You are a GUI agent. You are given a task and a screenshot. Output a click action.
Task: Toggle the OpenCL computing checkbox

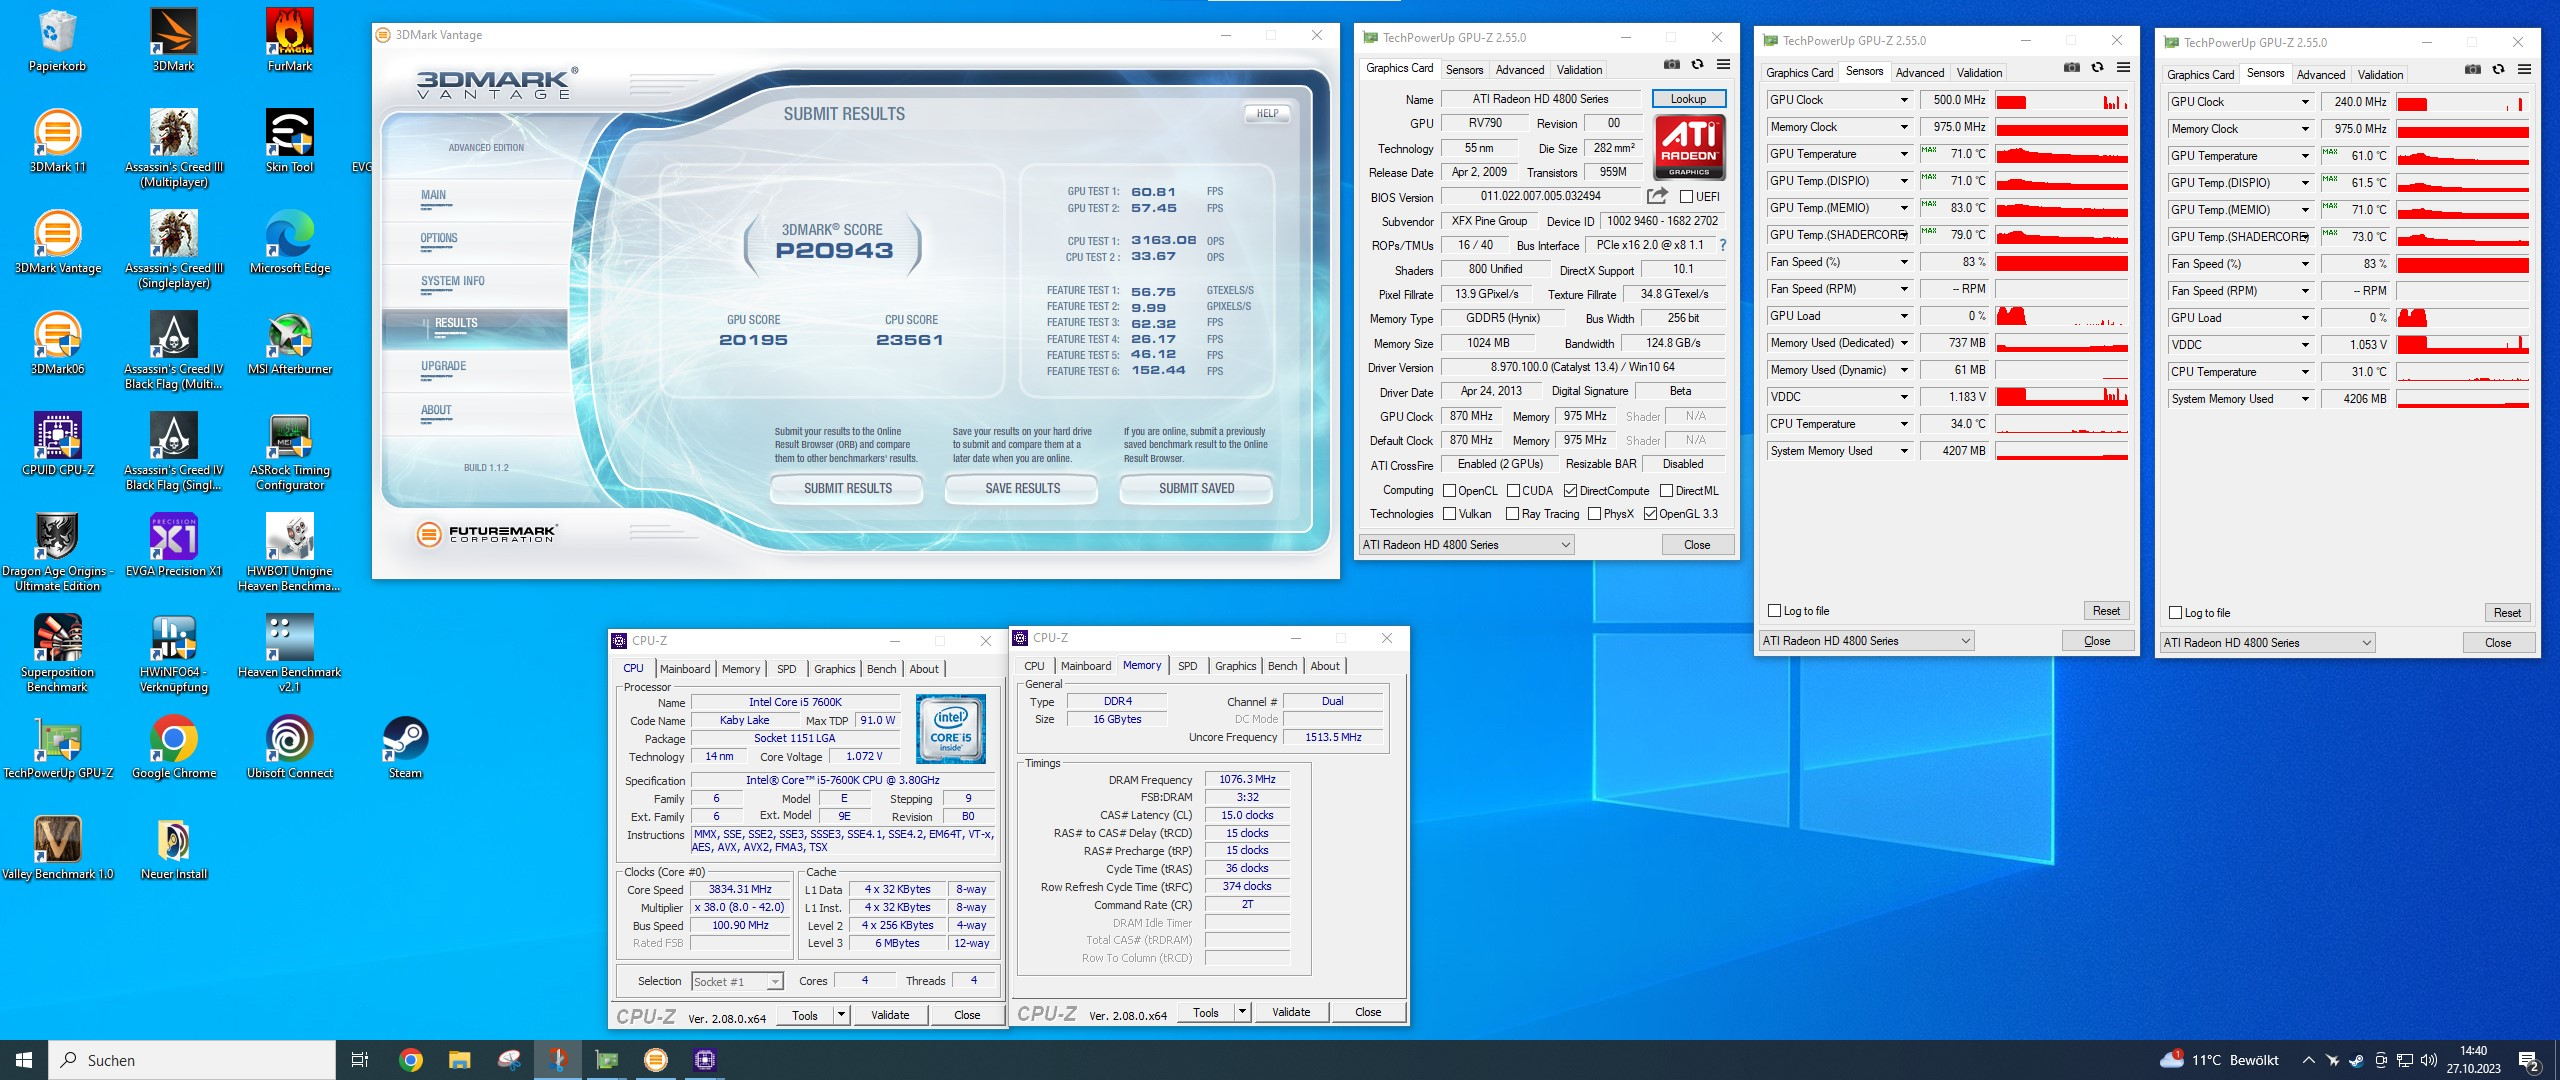[1449, 491]
